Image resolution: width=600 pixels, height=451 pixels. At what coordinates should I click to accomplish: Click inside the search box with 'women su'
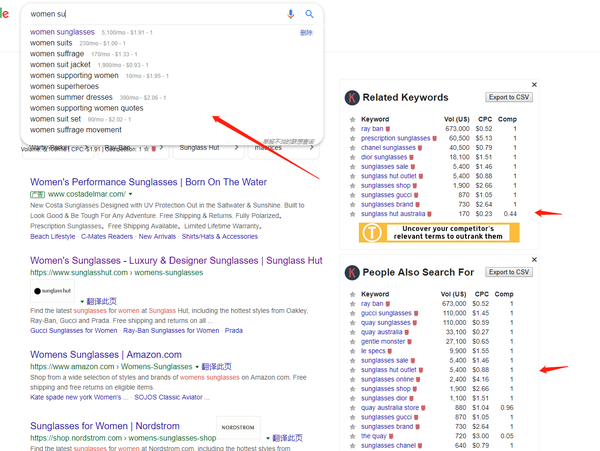click(x=153, y=14)
